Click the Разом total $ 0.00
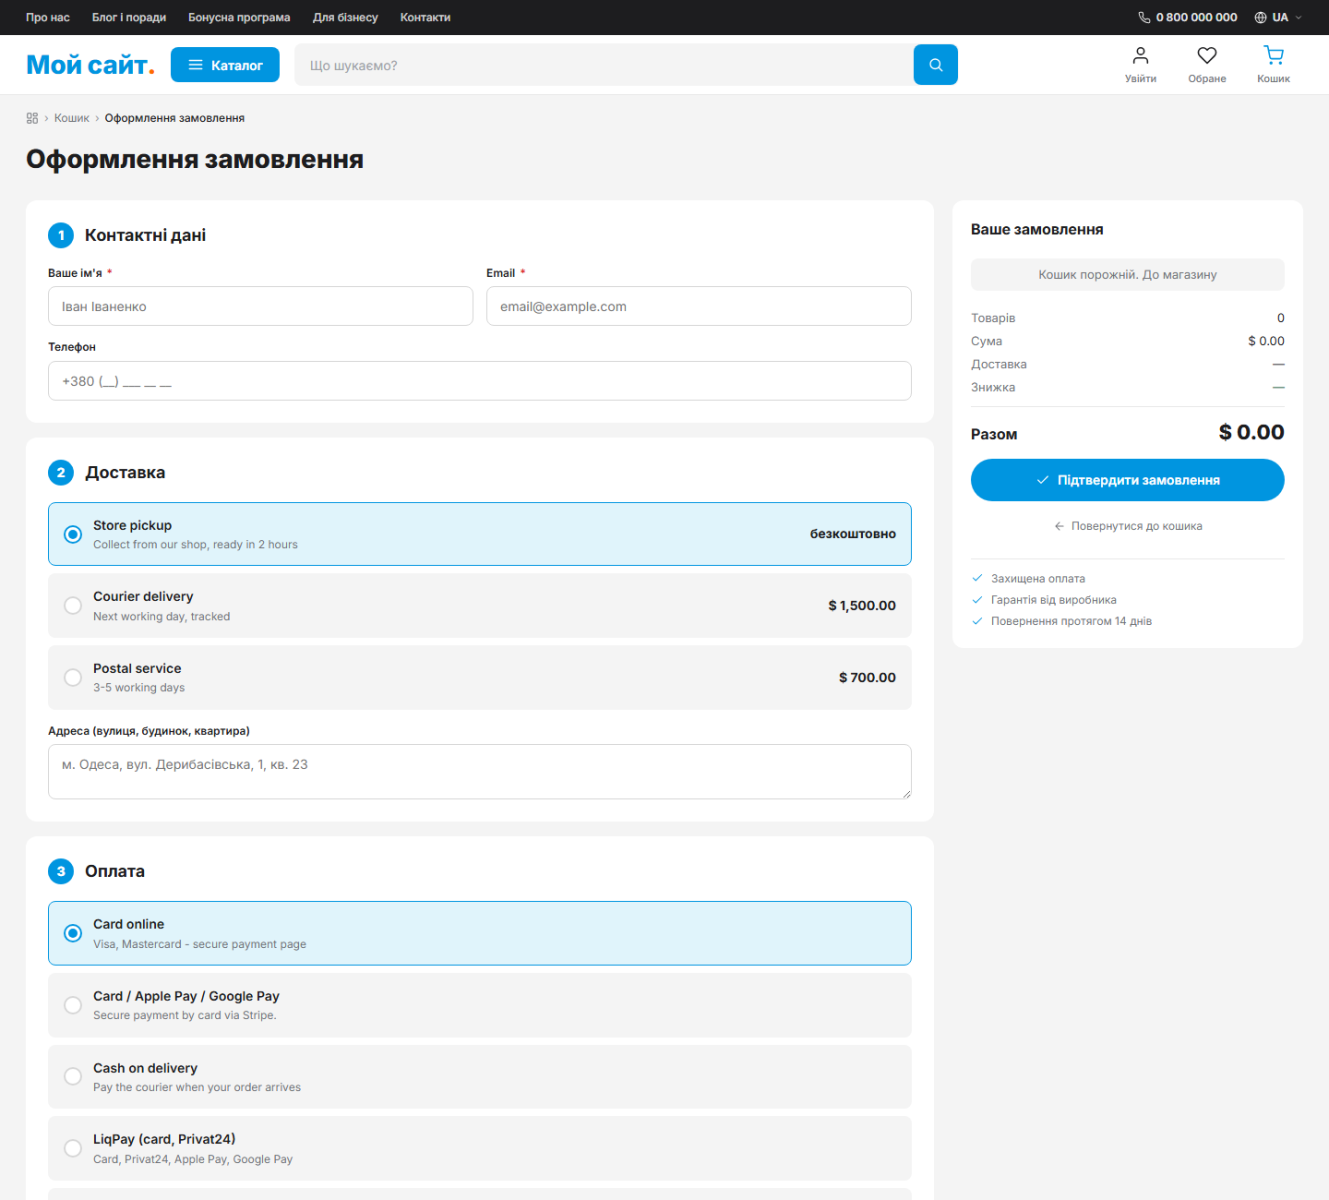The width and height of the screenshot is (1329, 1200). (x=1251, y=432)
